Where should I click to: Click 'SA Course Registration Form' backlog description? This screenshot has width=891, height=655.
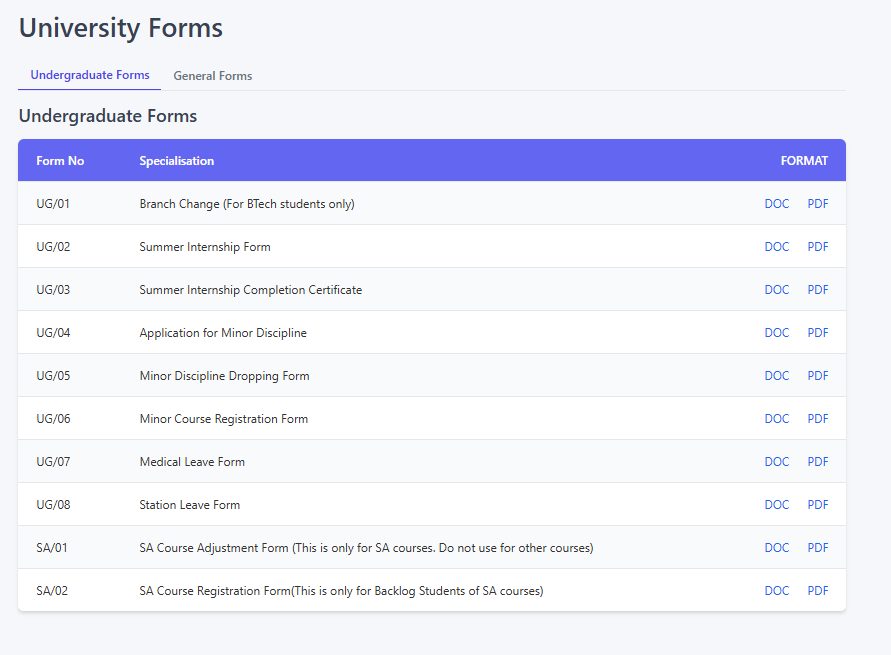342,591
